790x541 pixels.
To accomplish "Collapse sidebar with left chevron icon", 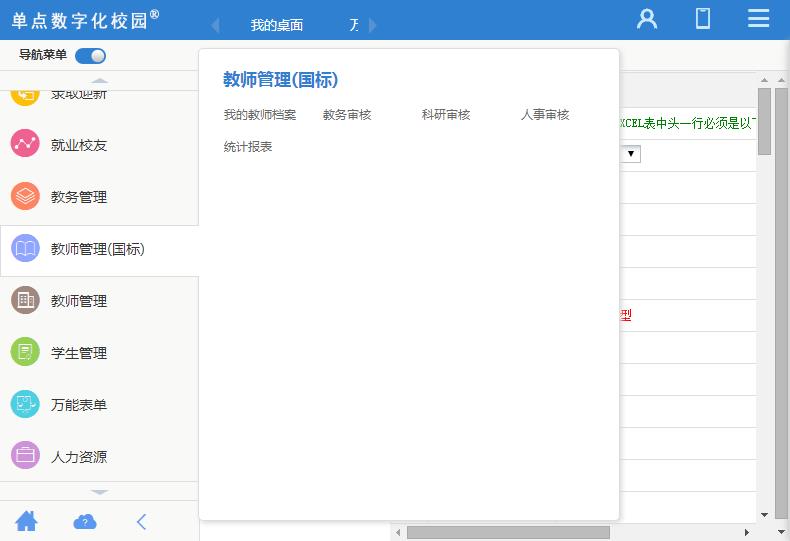I will 142,522.
